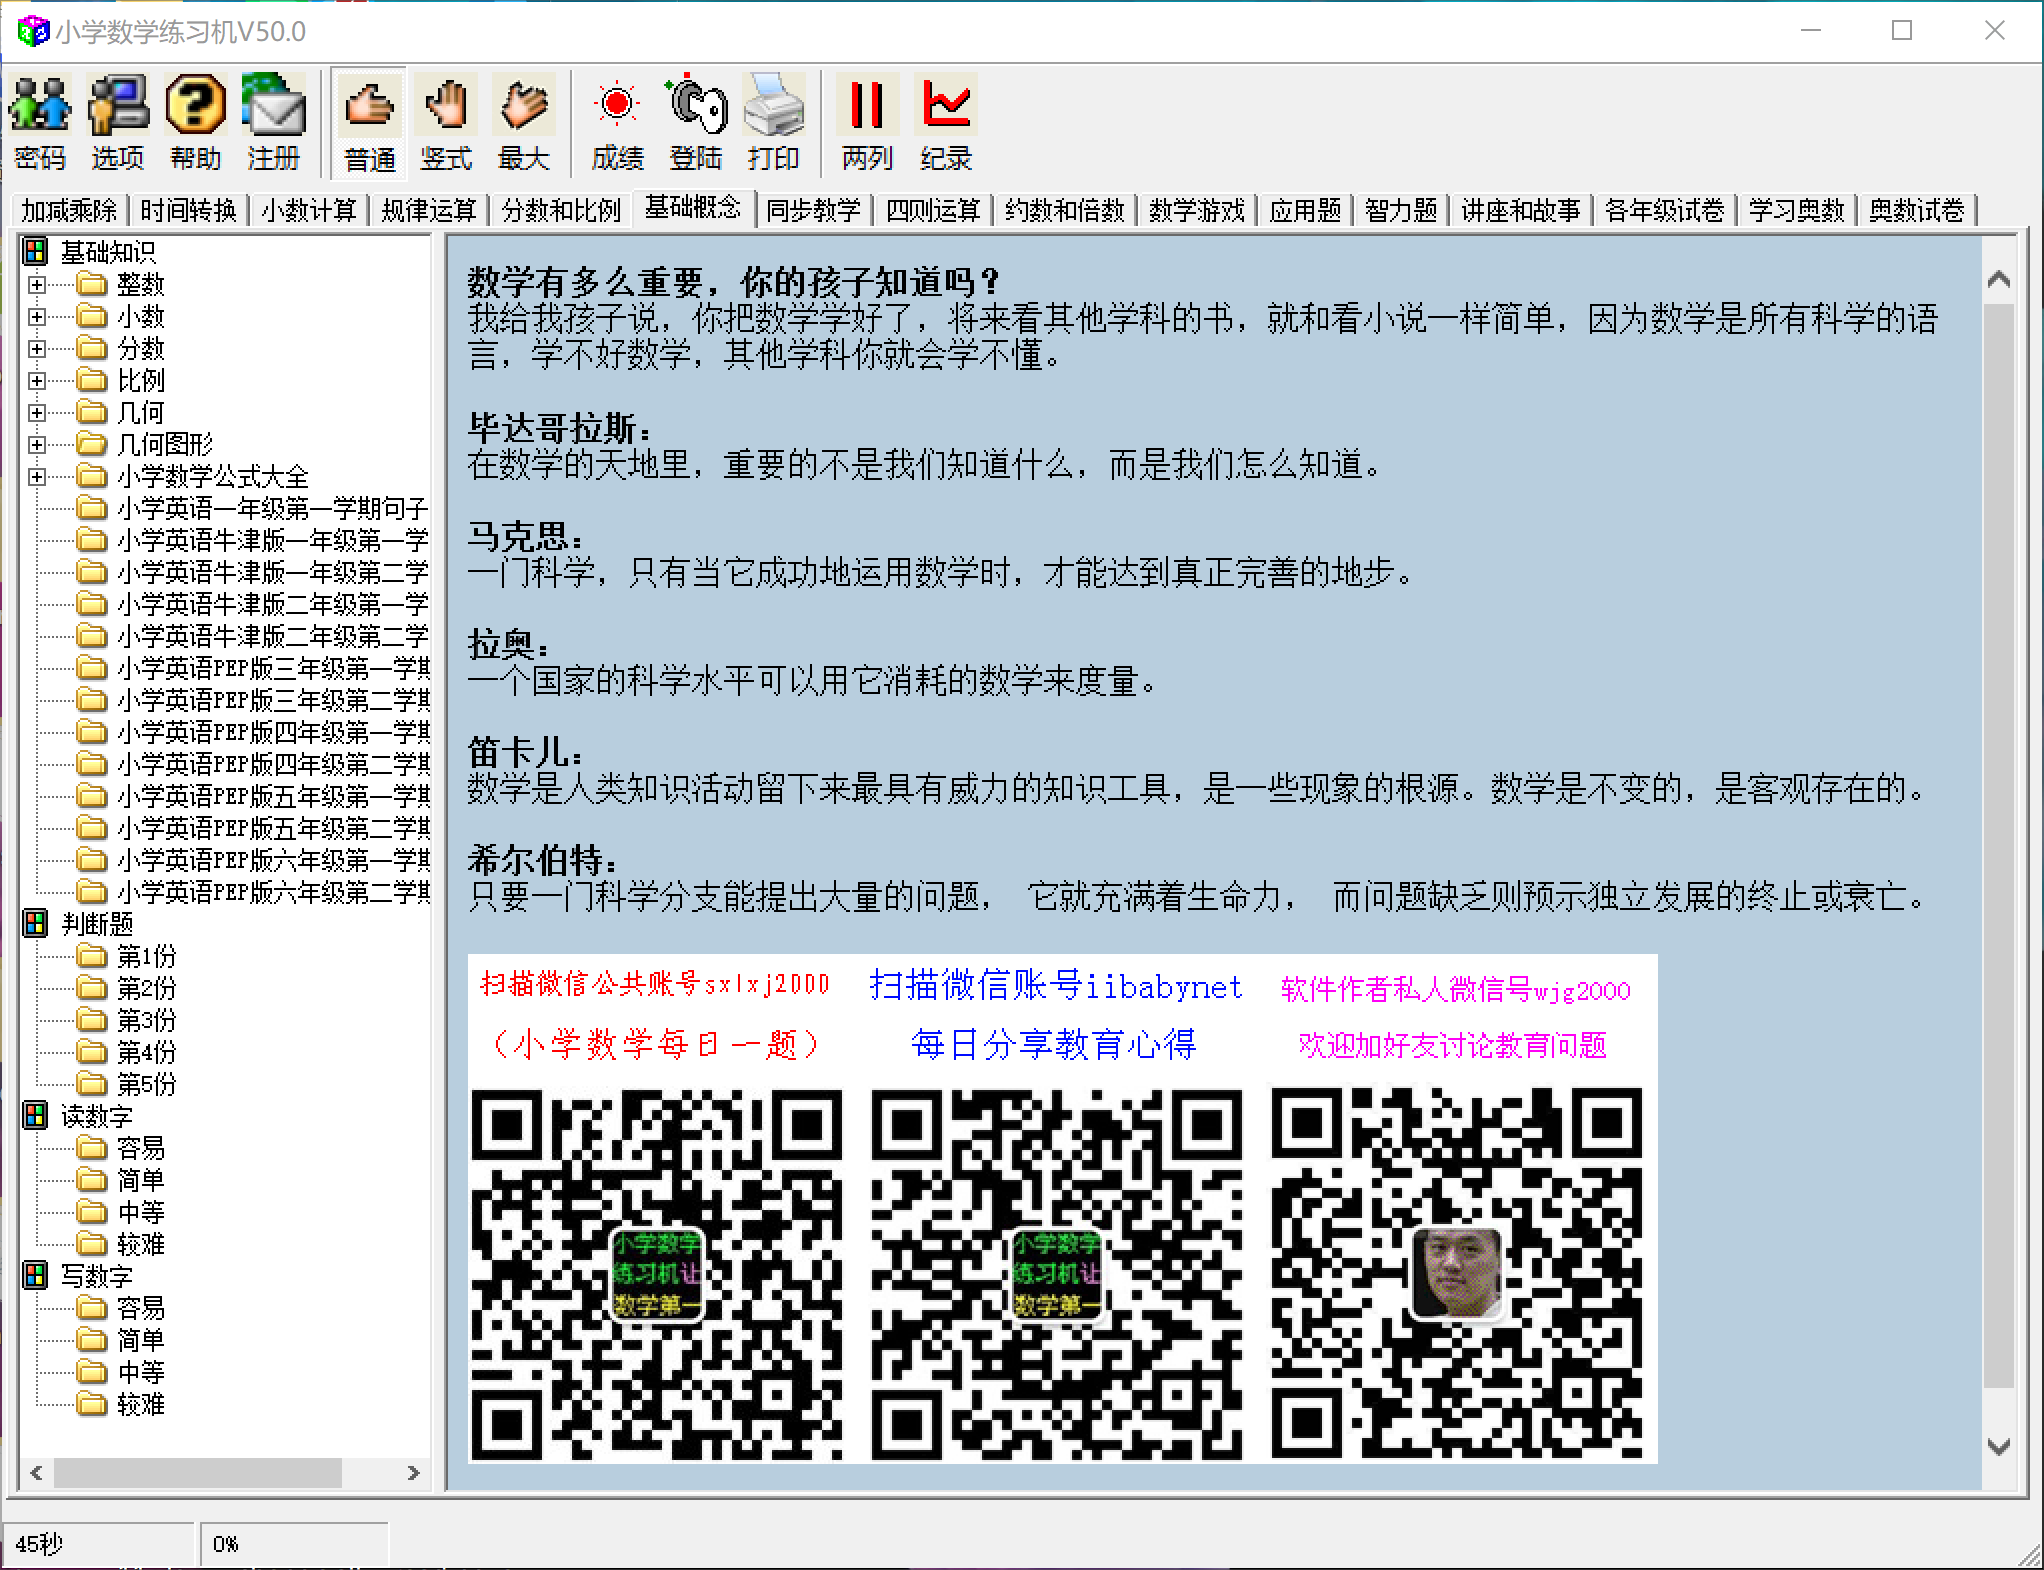Switch to the 时间转换 tab
Image resolution: width=2044 pixels, height=1570 pixels.
click(x=188, y=210)
